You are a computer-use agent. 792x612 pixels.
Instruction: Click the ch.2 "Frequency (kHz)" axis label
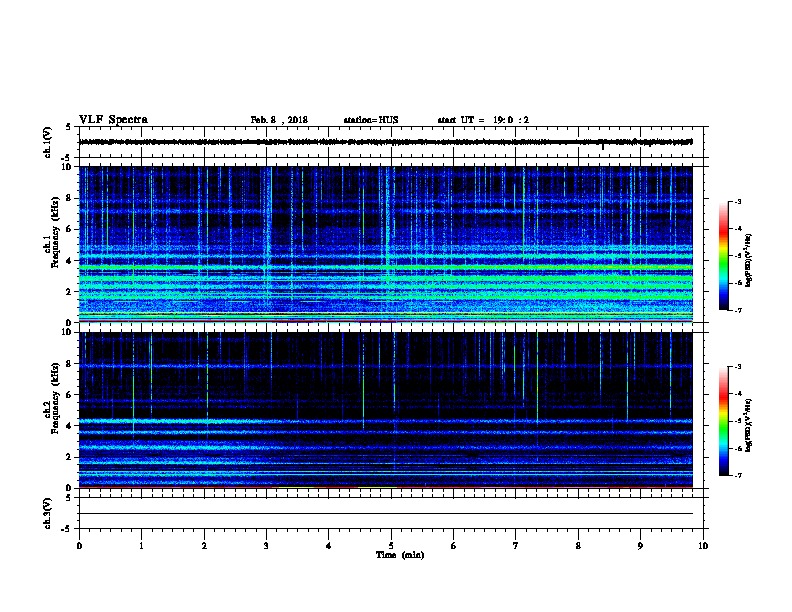[55, 397]
